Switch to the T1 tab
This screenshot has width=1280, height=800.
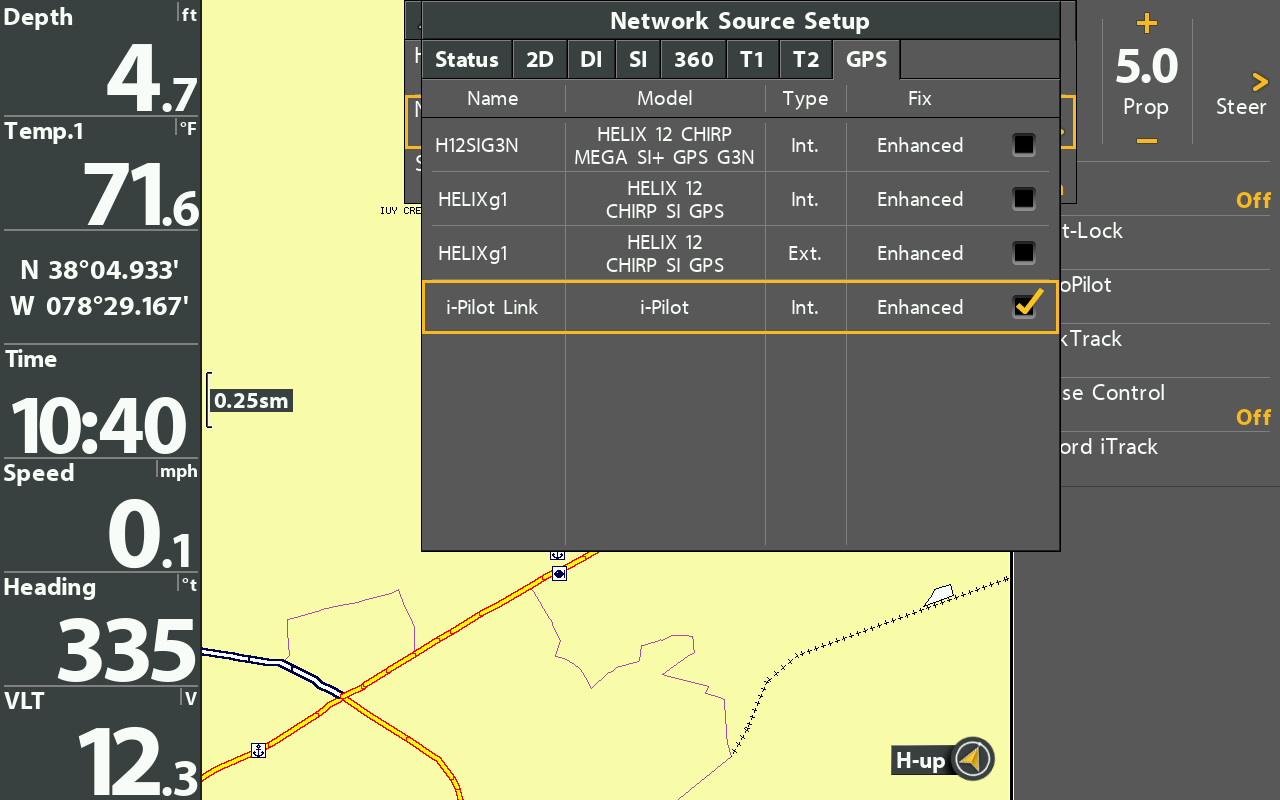coord(752,60)
